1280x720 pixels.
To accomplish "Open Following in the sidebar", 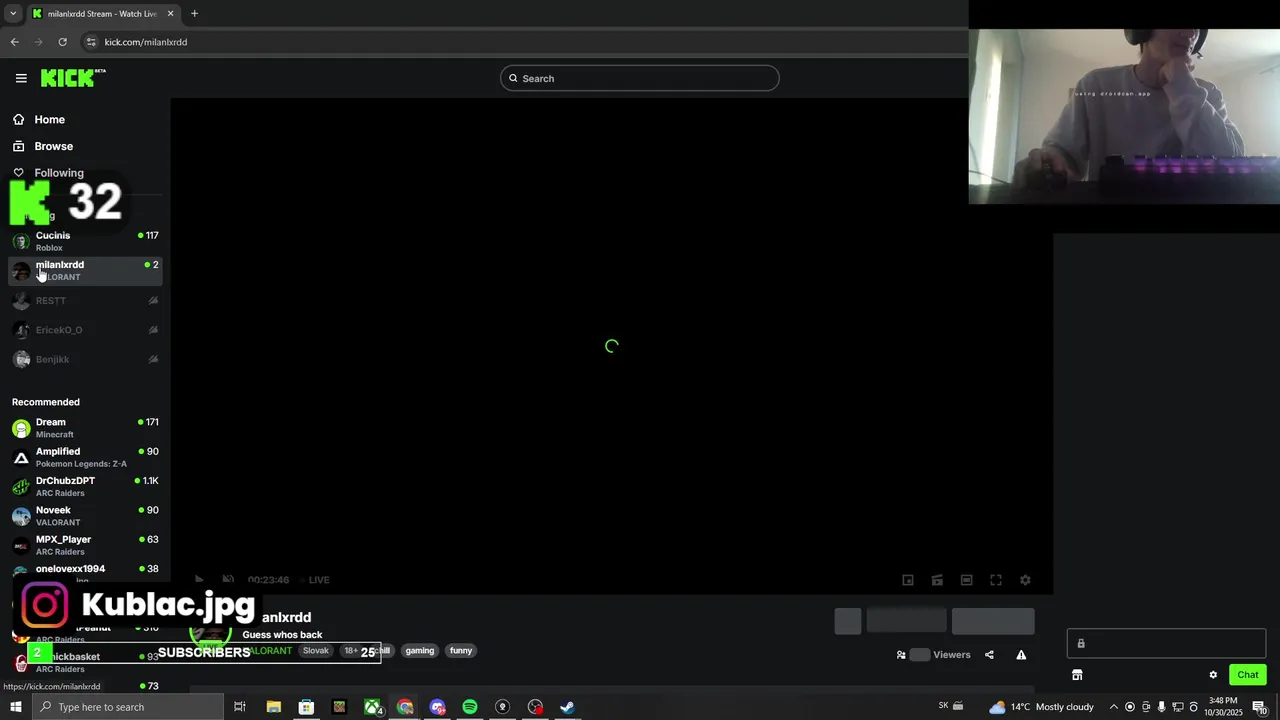I will click(x=58, y=173).
